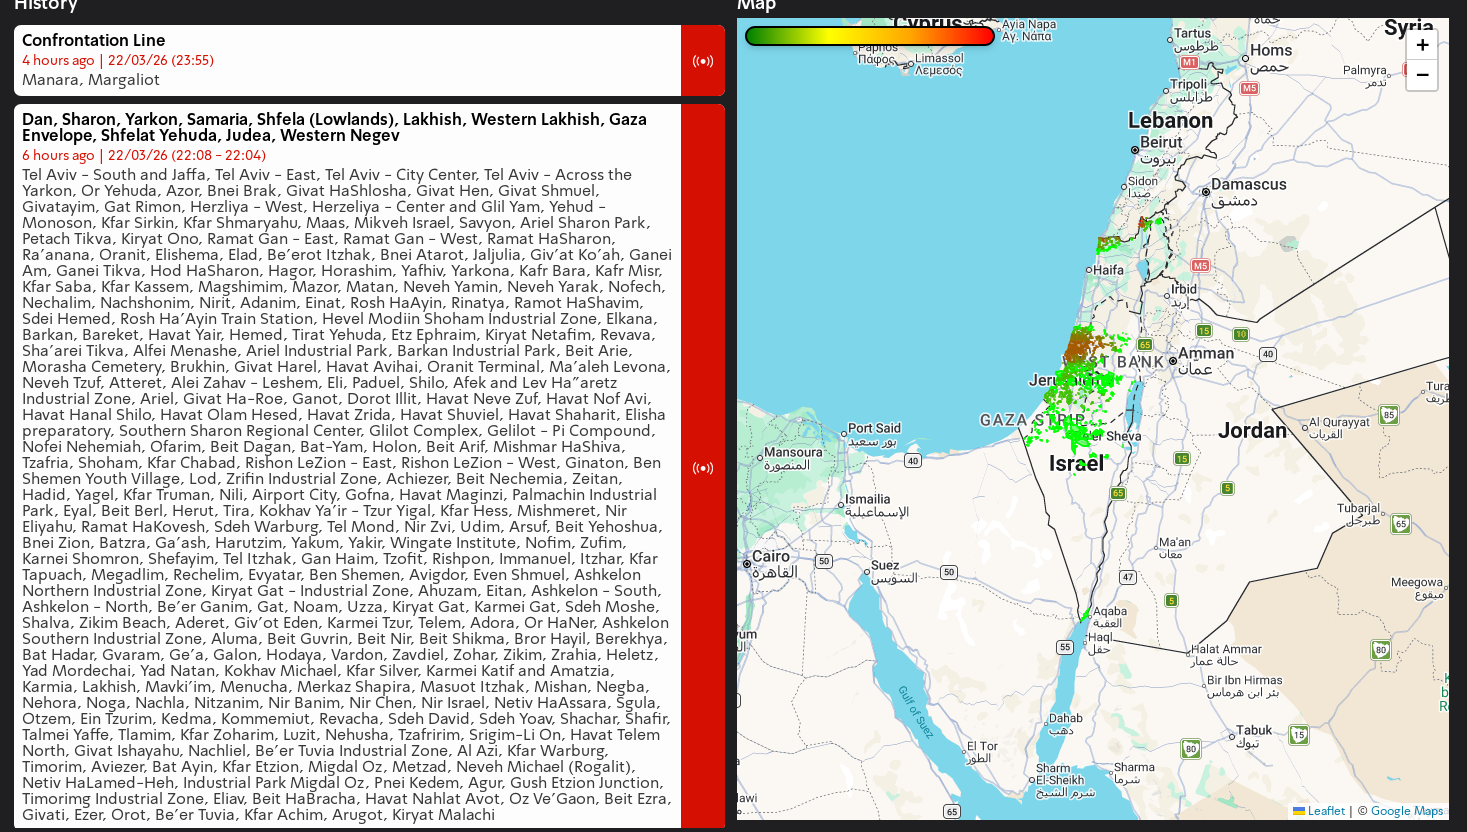
Task: Click the Port Said label on the map
Action: pyautogui.click(x=874, y=435)
